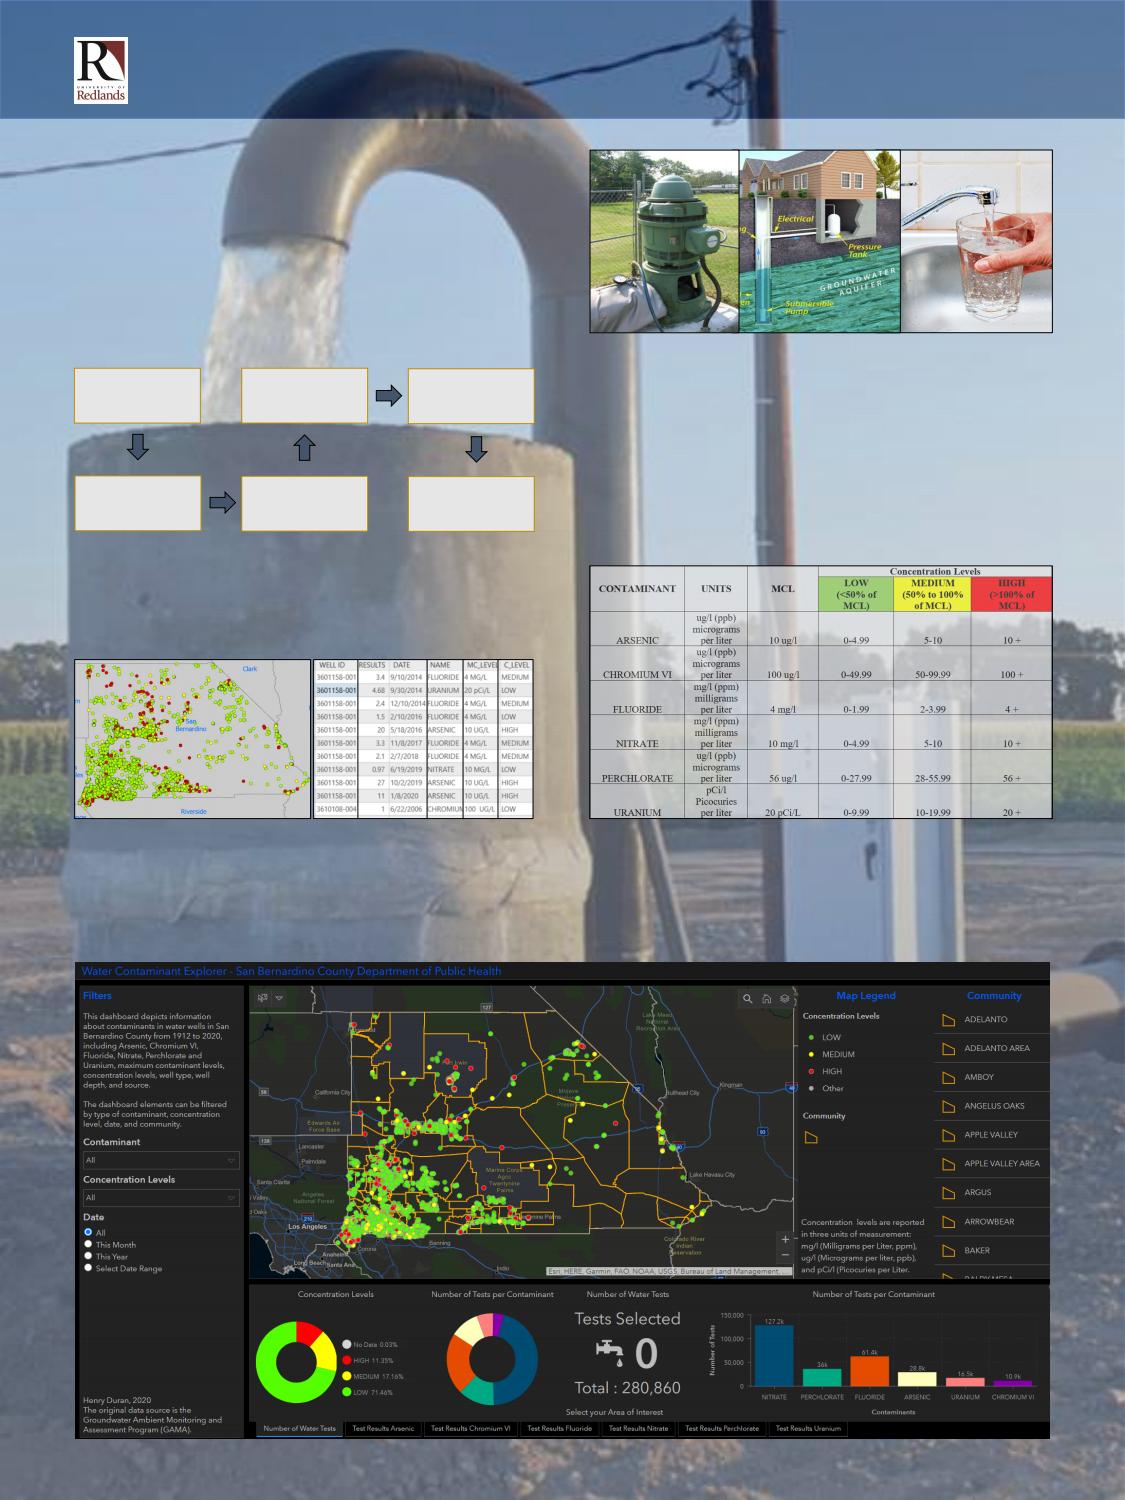The image size is (1125, 1500).
Task: Click the map selection tool icon
Action: point(263,997)
